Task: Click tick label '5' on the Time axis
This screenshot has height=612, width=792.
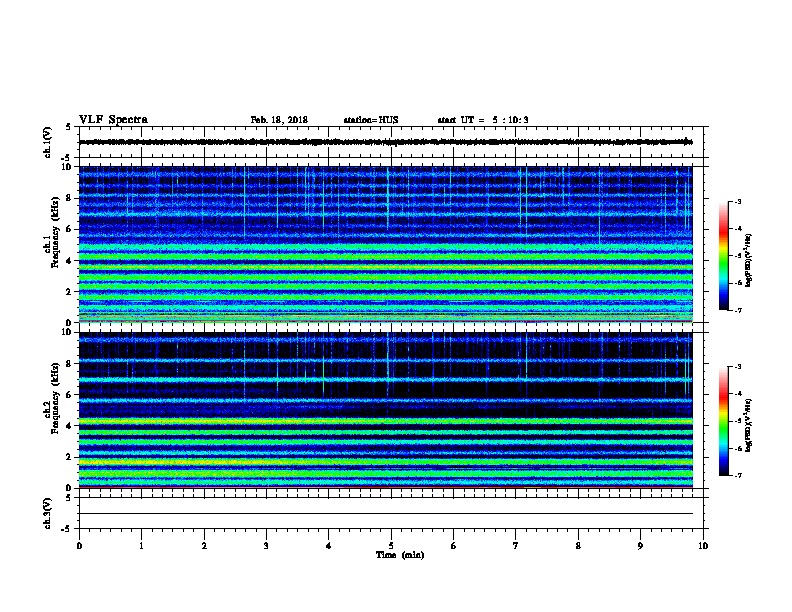Action: pyautogui.click(x=391, y=546)
